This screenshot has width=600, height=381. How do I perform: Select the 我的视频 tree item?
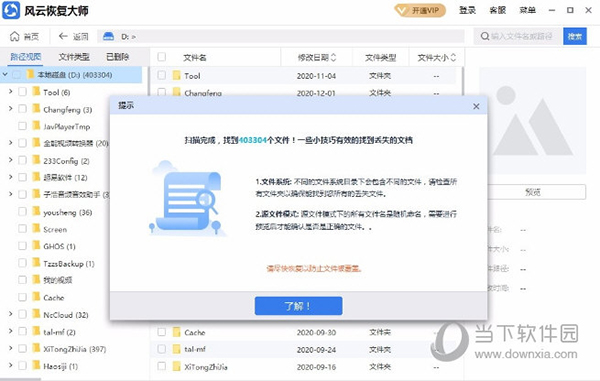[57, 280]
